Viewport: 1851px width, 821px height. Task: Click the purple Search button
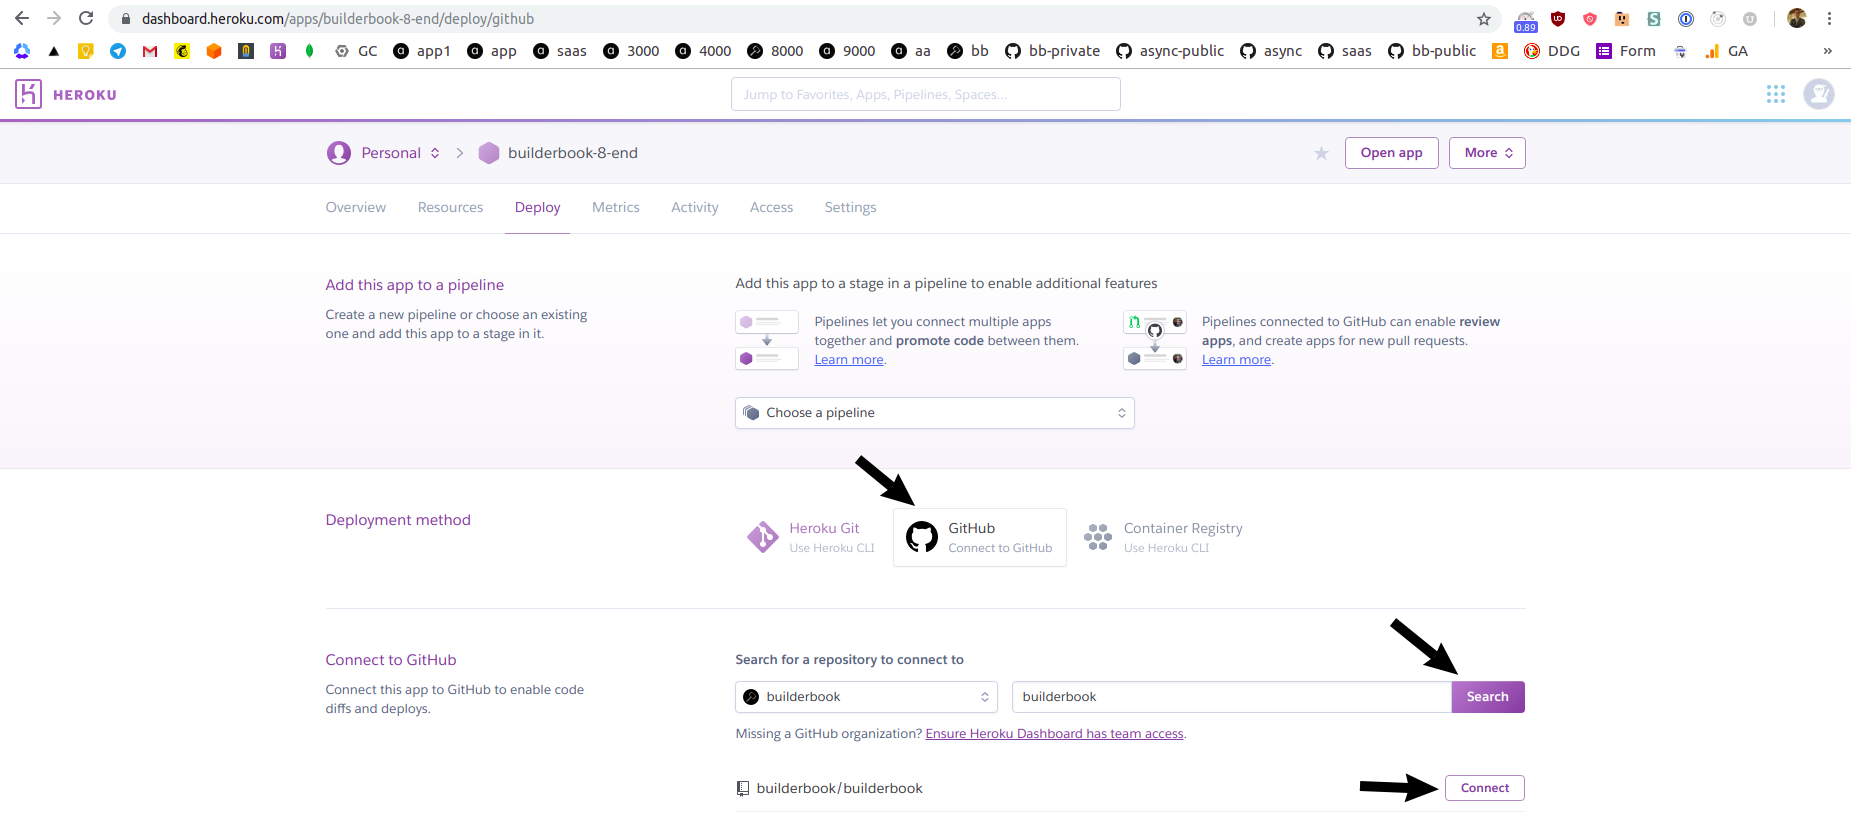click(x=1487, y=697)
